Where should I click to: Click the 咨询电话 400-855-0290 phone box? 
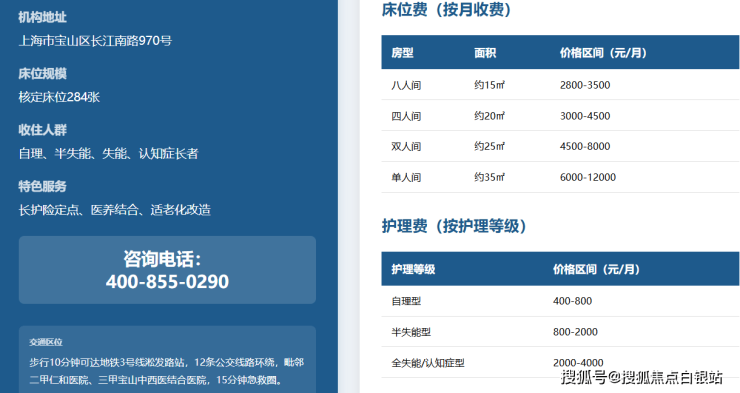click(167, 270)
